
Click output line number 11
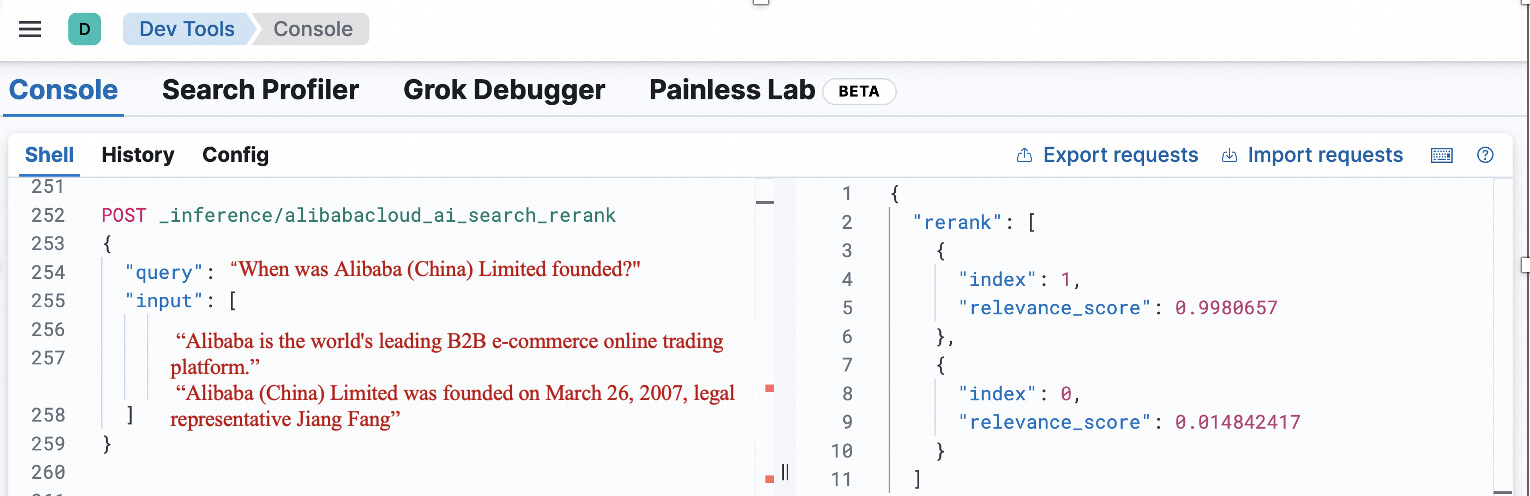point(841,479)
